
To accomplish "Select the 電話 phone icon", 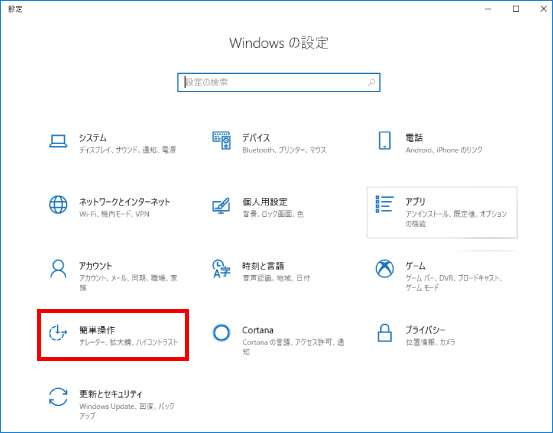I will pos(384,140).
